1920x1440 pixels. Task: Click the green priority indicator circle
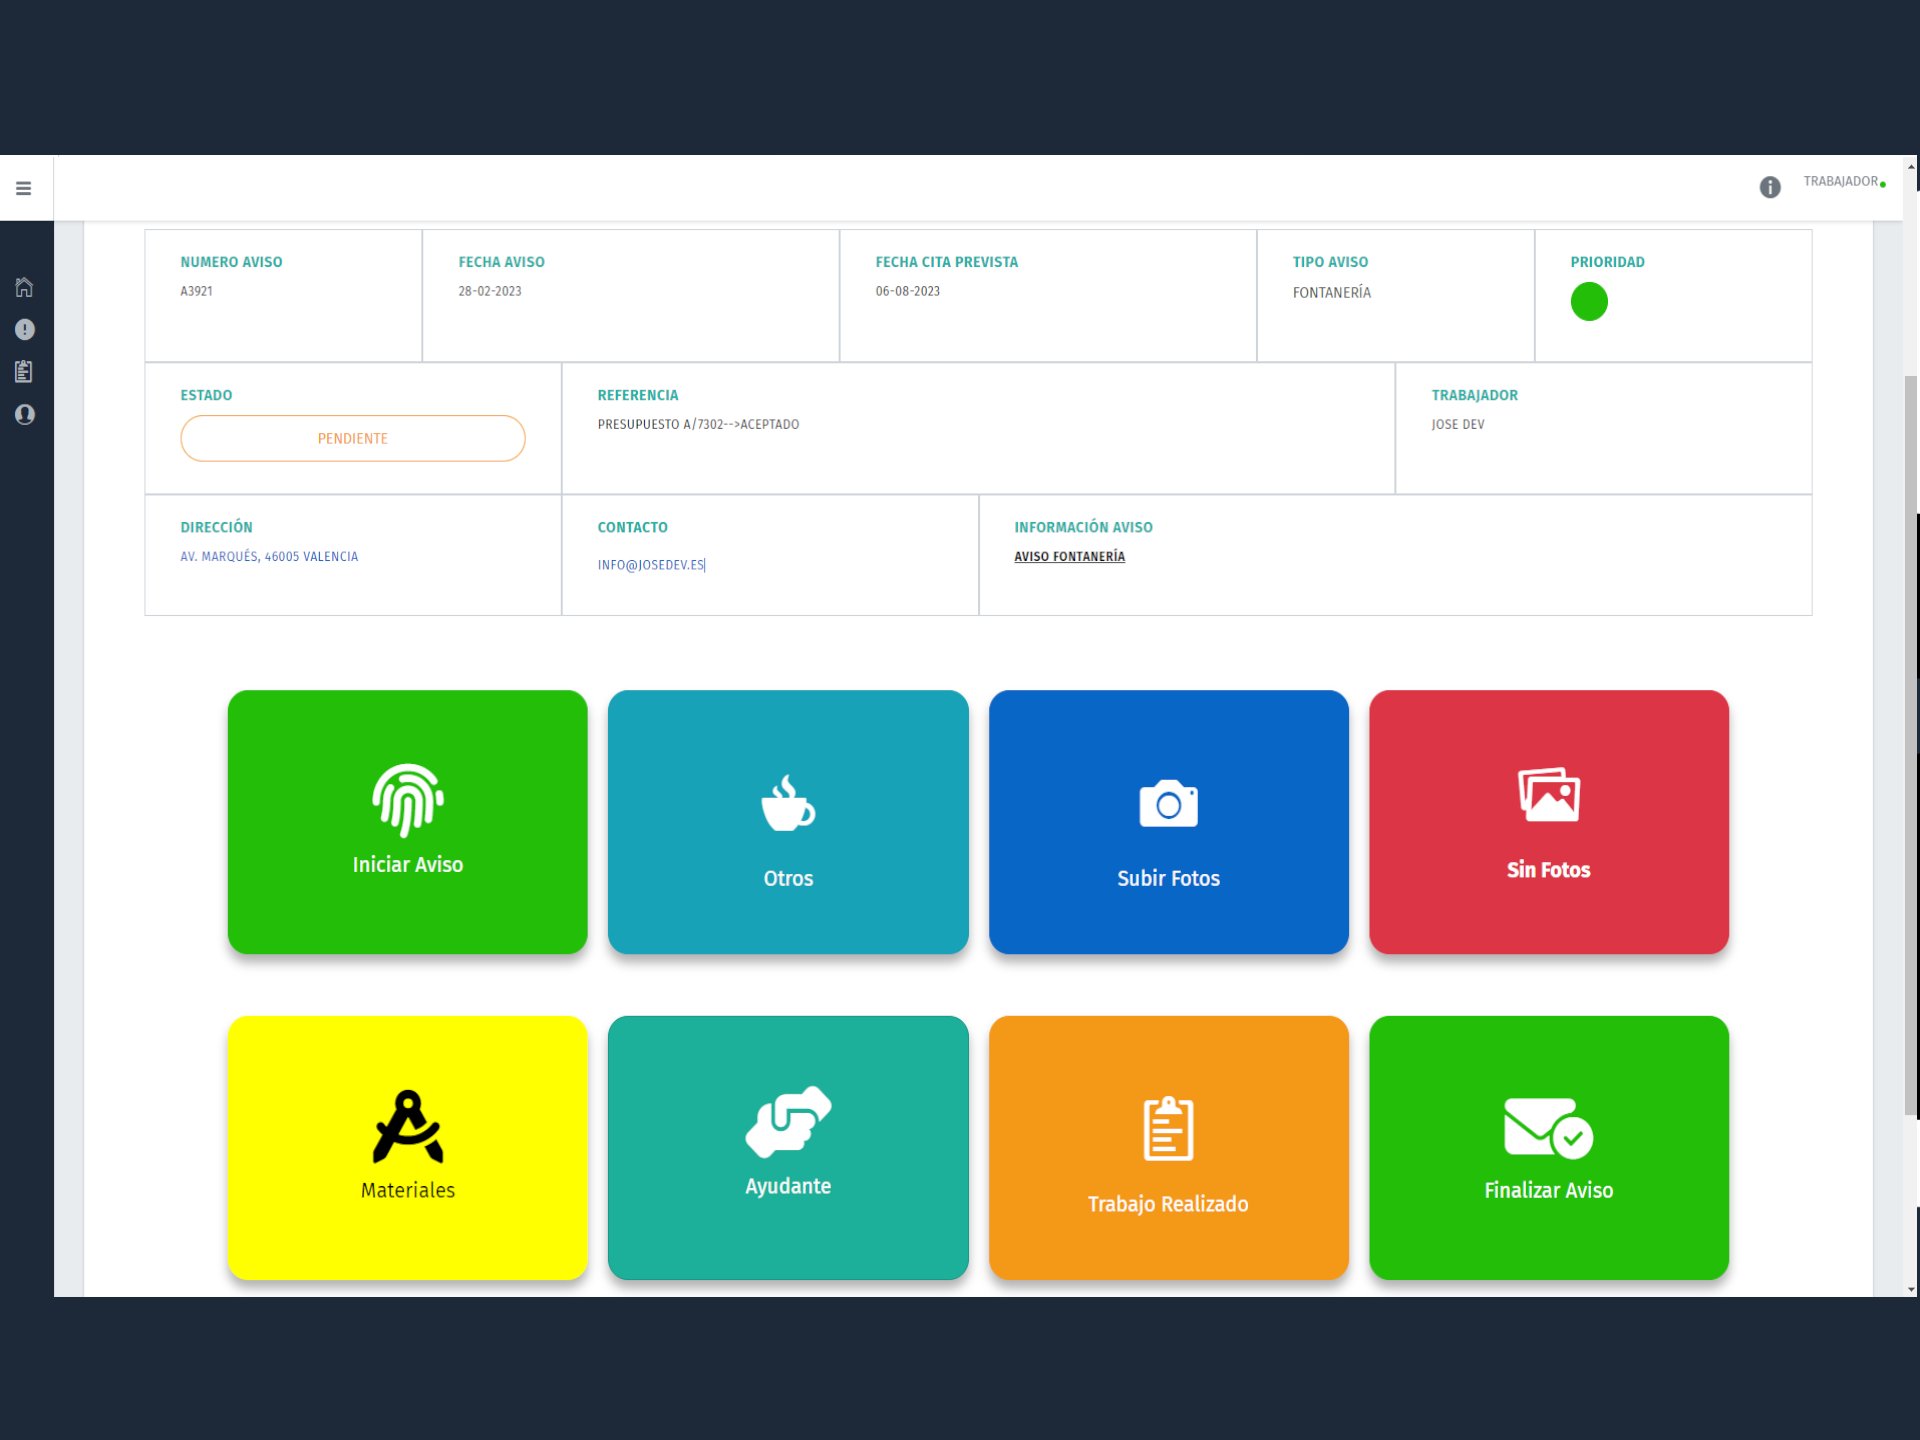coord(1588,302)
